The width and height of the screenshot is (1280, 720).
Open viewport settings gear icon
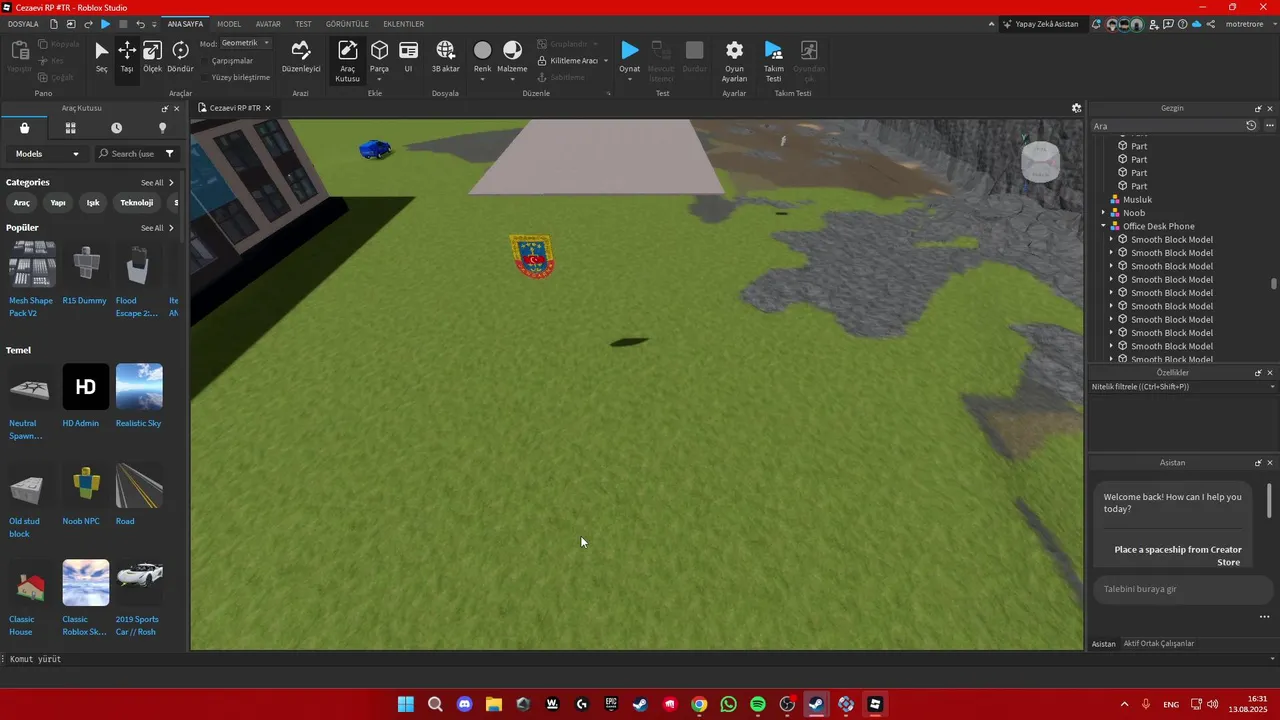(x=1076, y=108)
